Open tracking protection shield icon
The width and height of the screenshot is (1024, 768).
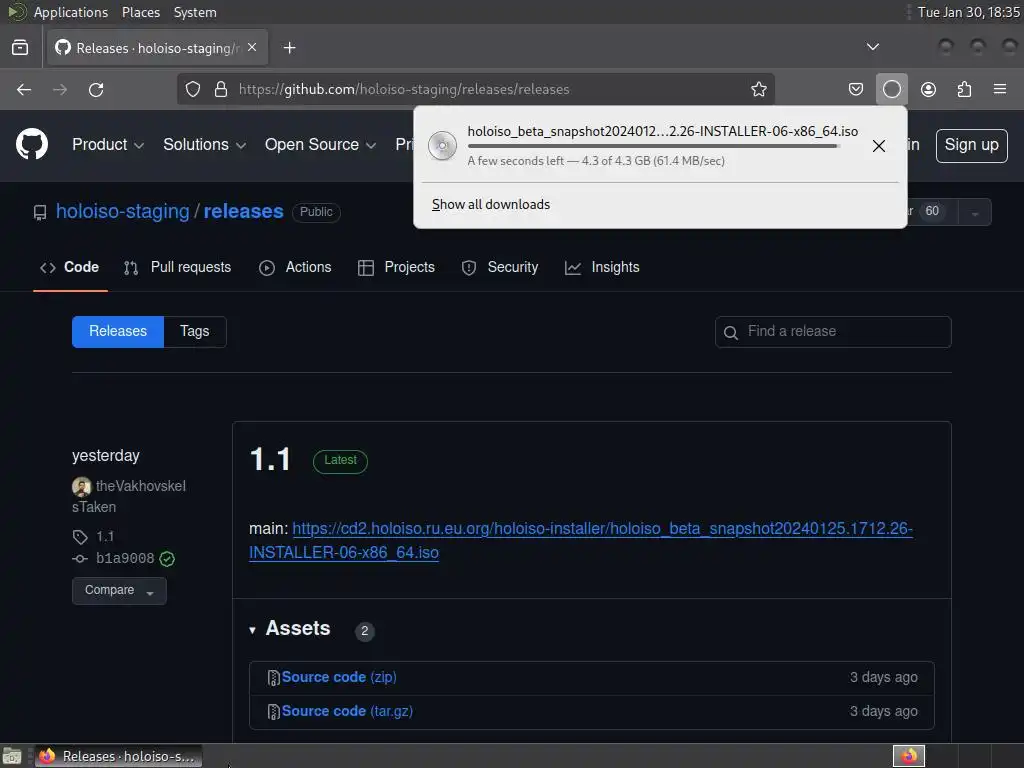[193, 89]
